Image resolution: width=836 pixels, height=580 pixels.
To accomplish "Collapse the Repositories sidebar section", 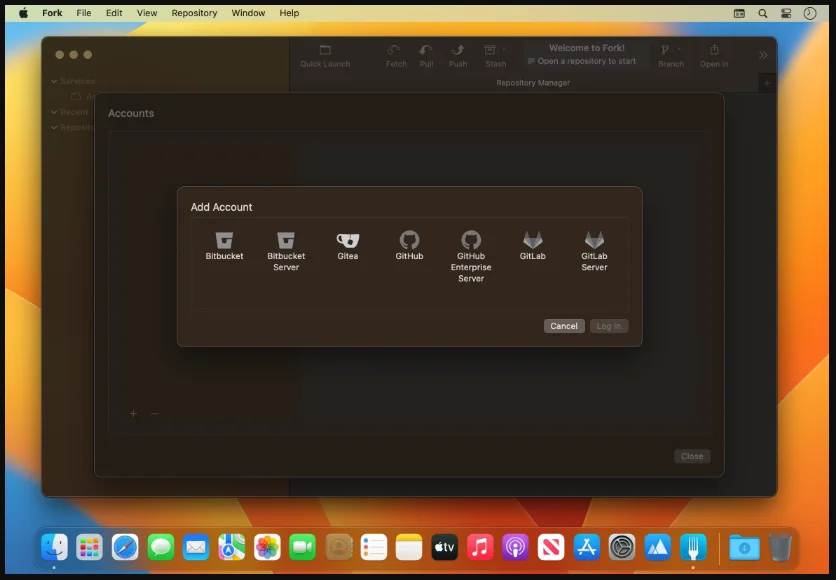I will (x=54, y=127).
